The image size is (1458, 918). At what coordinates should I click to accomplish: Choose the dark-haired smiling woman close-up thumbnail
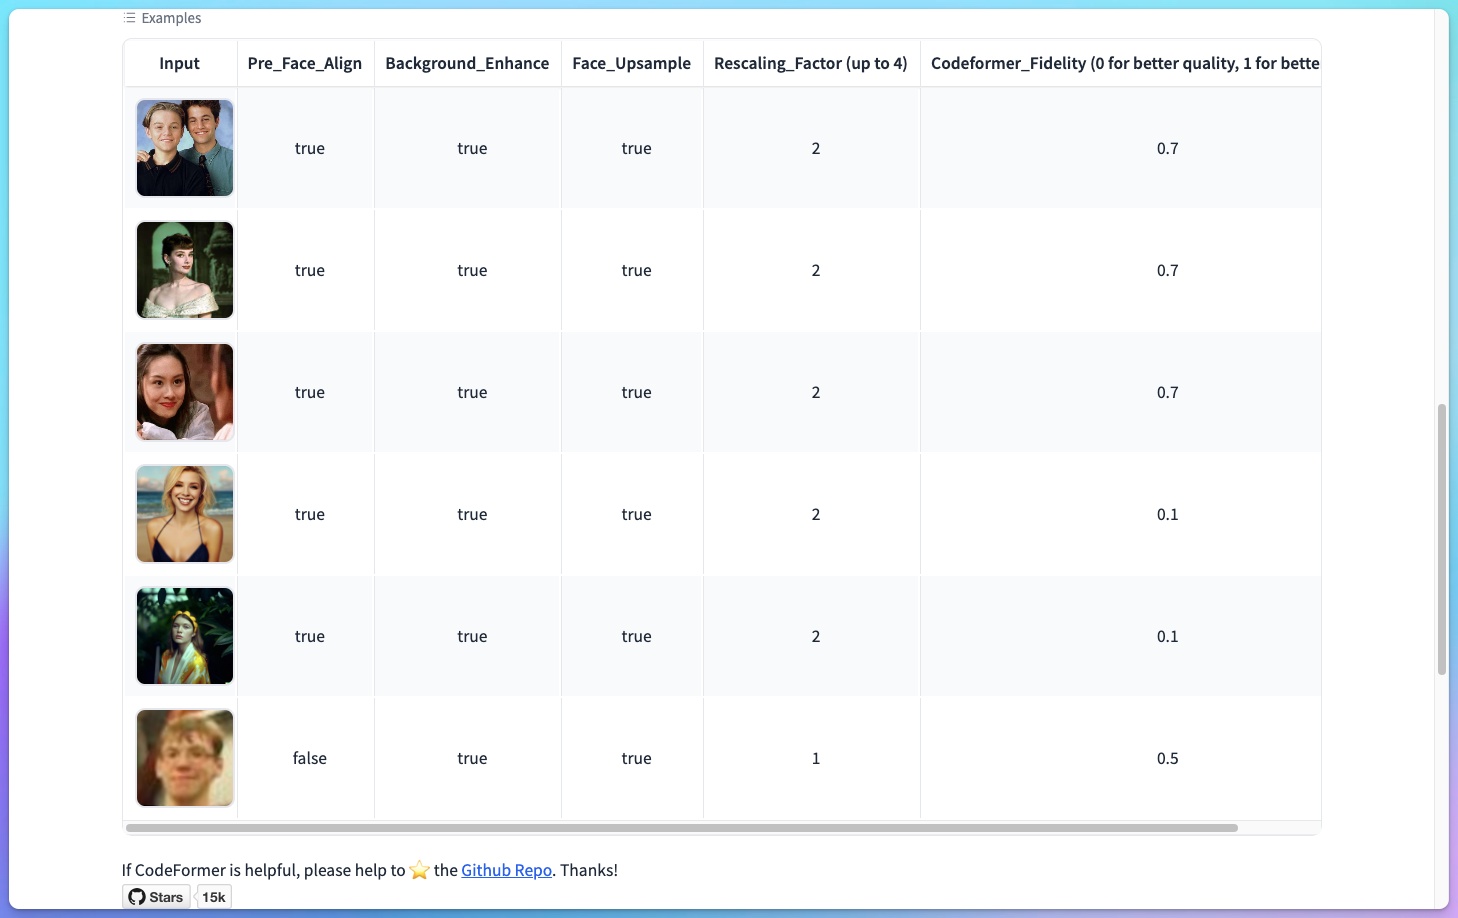(185, 392)
